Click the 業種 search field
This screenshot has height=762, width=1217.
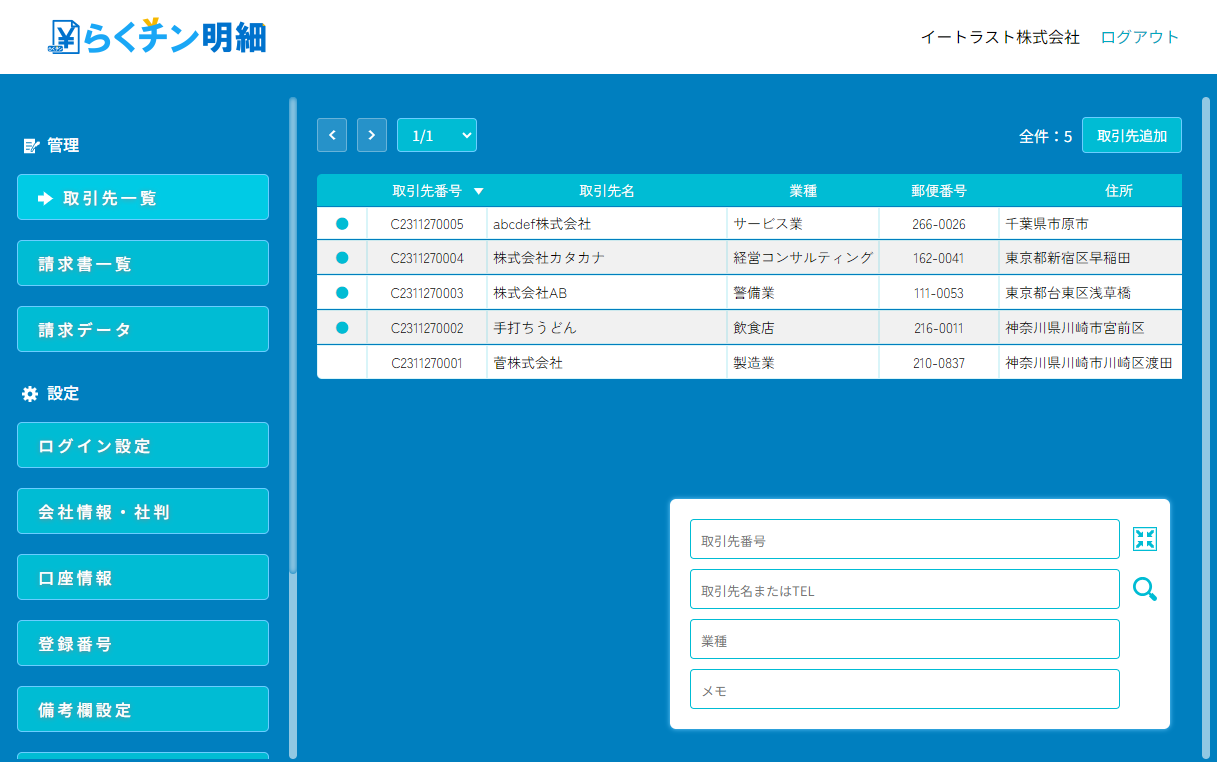(905, 639)
